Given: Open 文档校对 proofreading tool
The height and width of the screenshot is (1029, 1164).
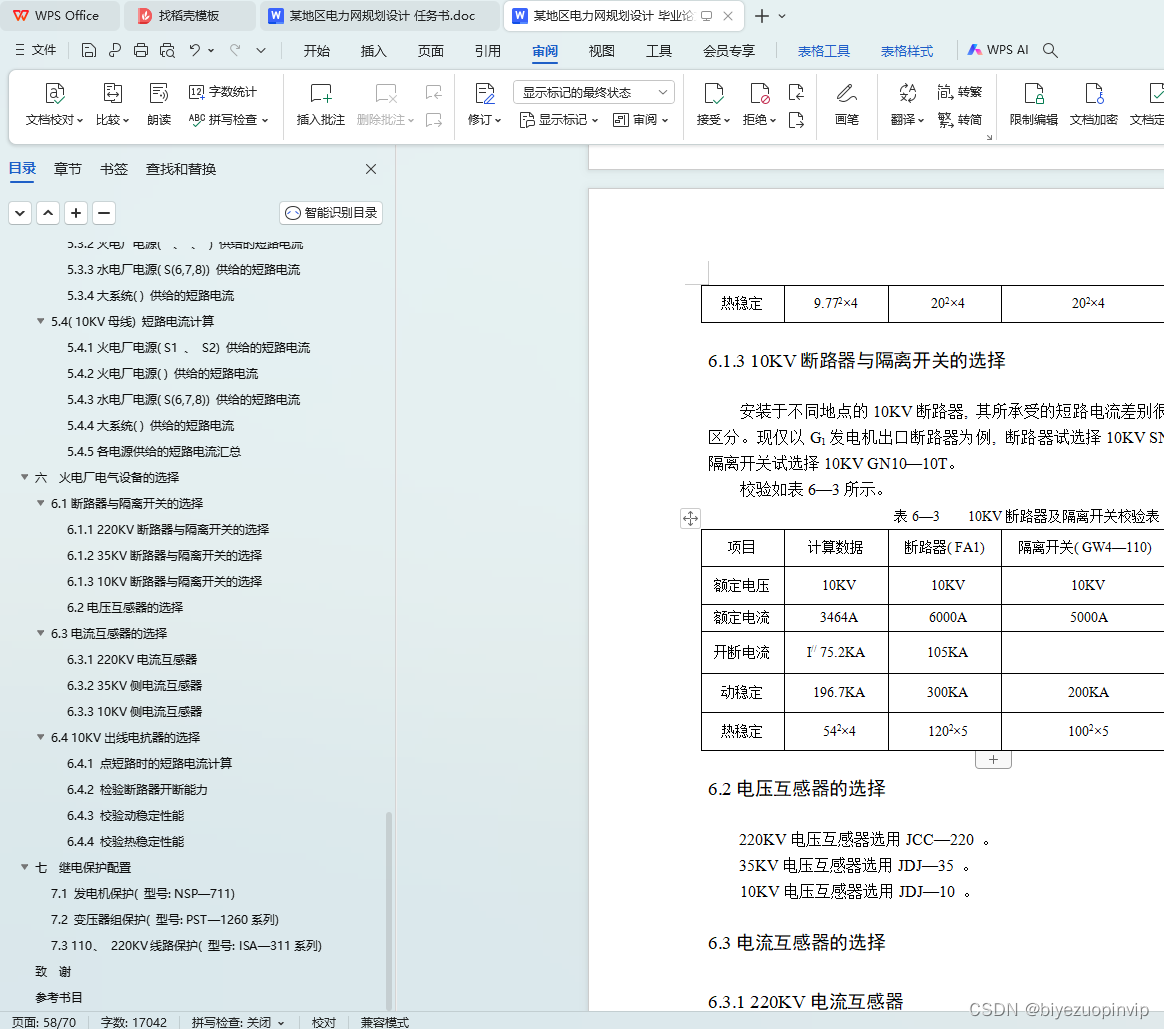Looking at the screenshot, I should pyautogui.click(x=54, y=104).
